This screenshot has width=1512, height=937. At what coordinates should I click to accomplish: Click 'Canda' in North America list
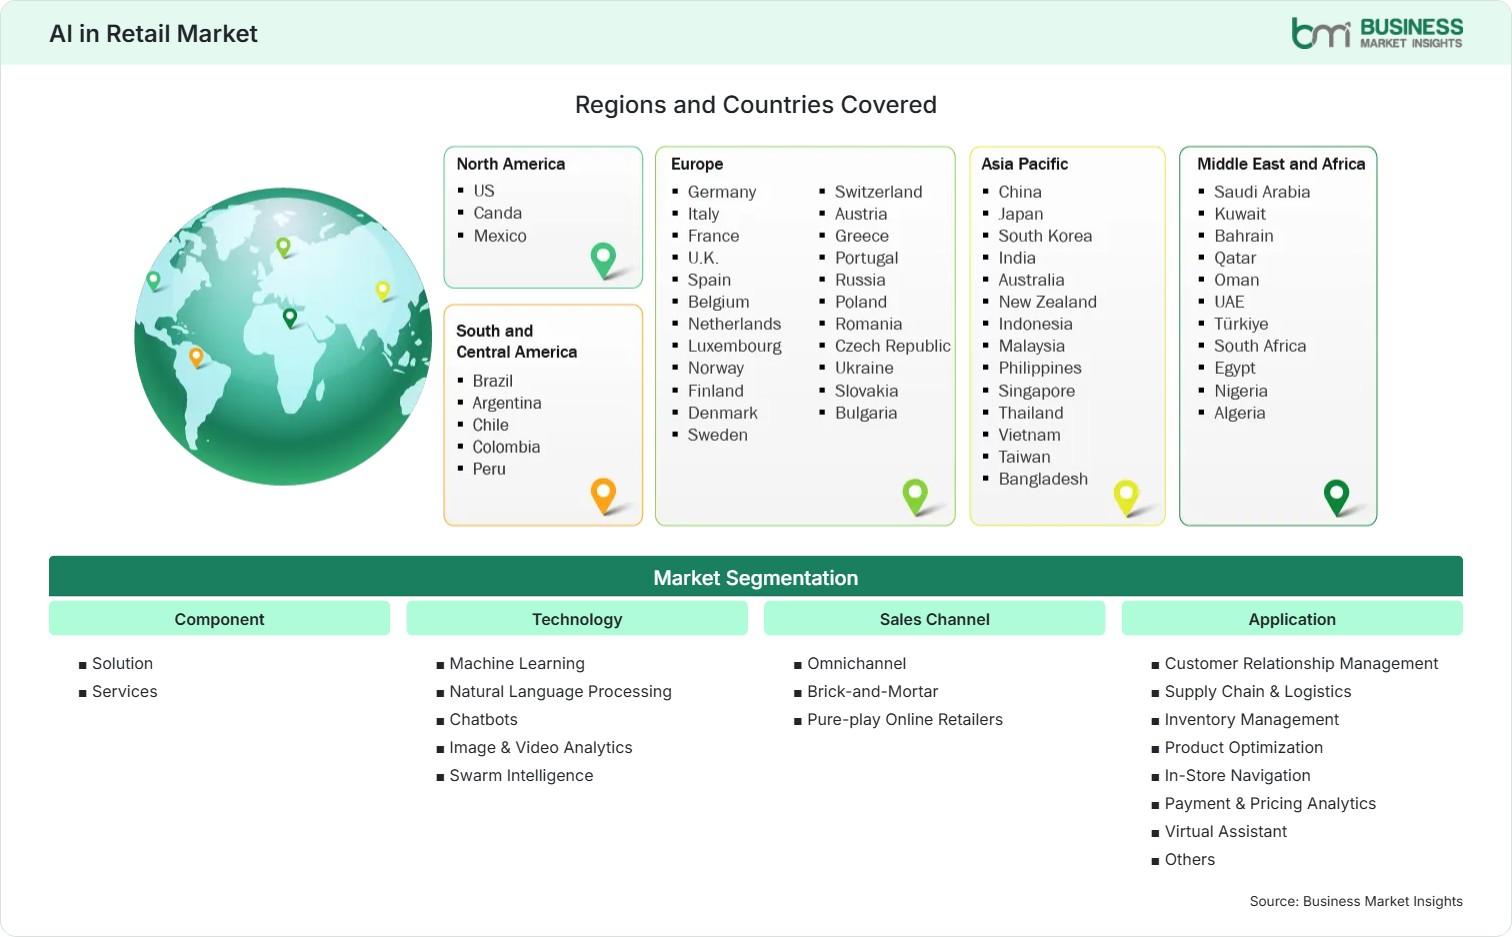point(498,213)
